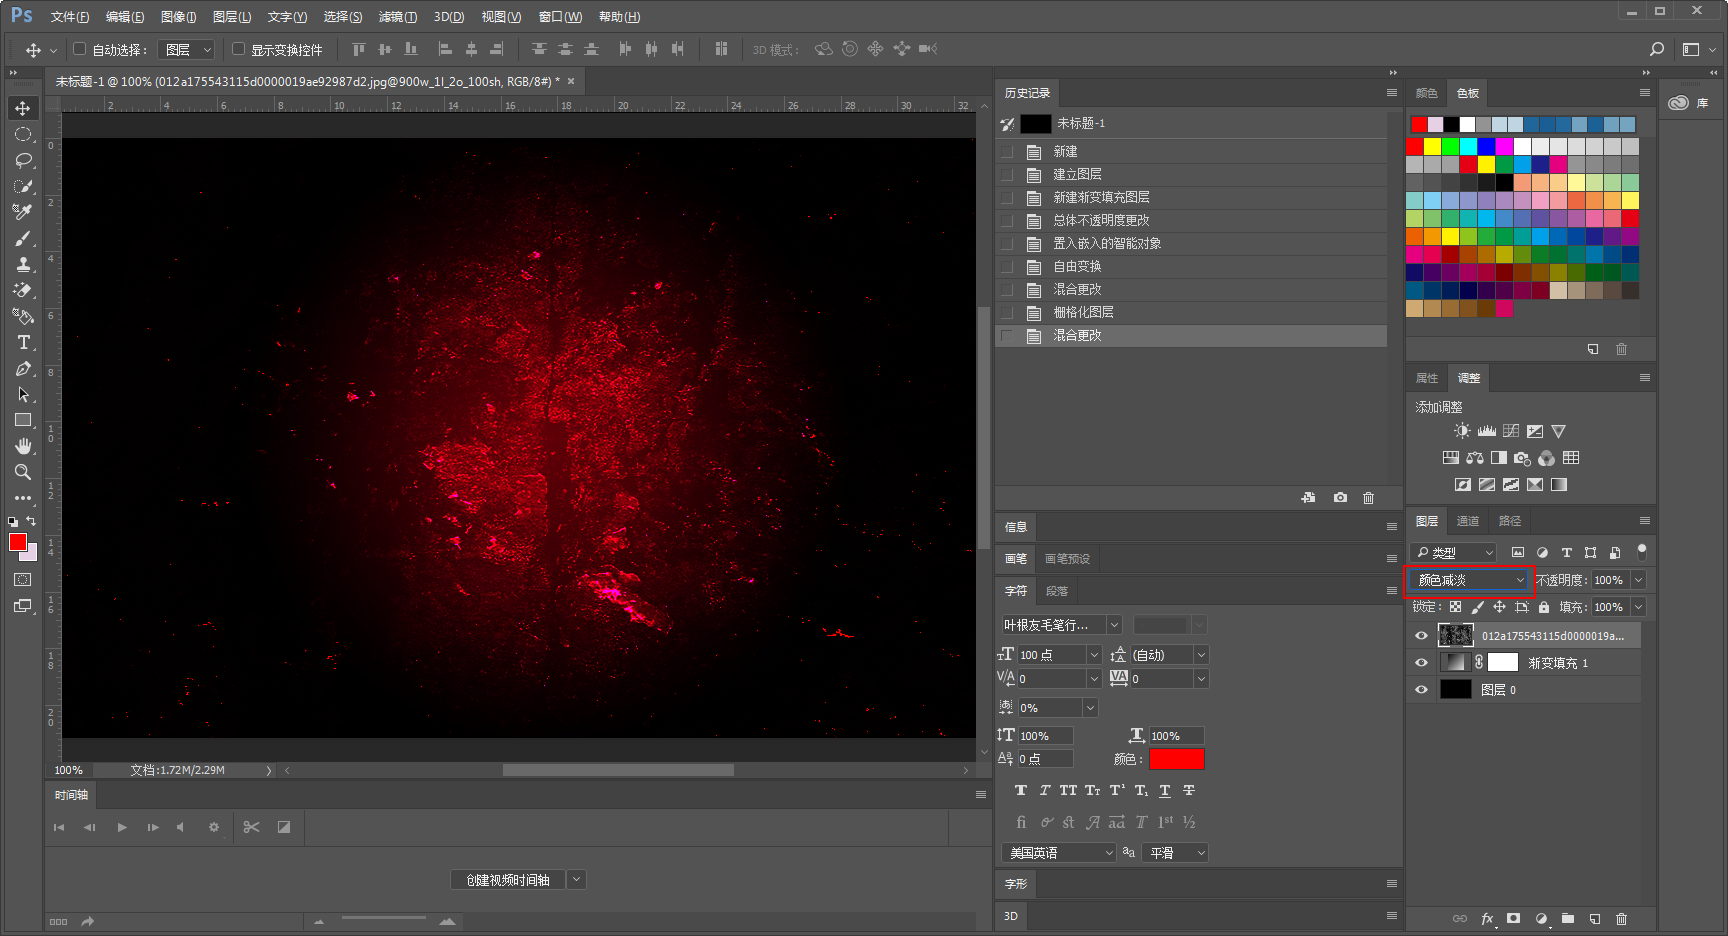Enable the 自动选择 checkbox

click(80, 49)
